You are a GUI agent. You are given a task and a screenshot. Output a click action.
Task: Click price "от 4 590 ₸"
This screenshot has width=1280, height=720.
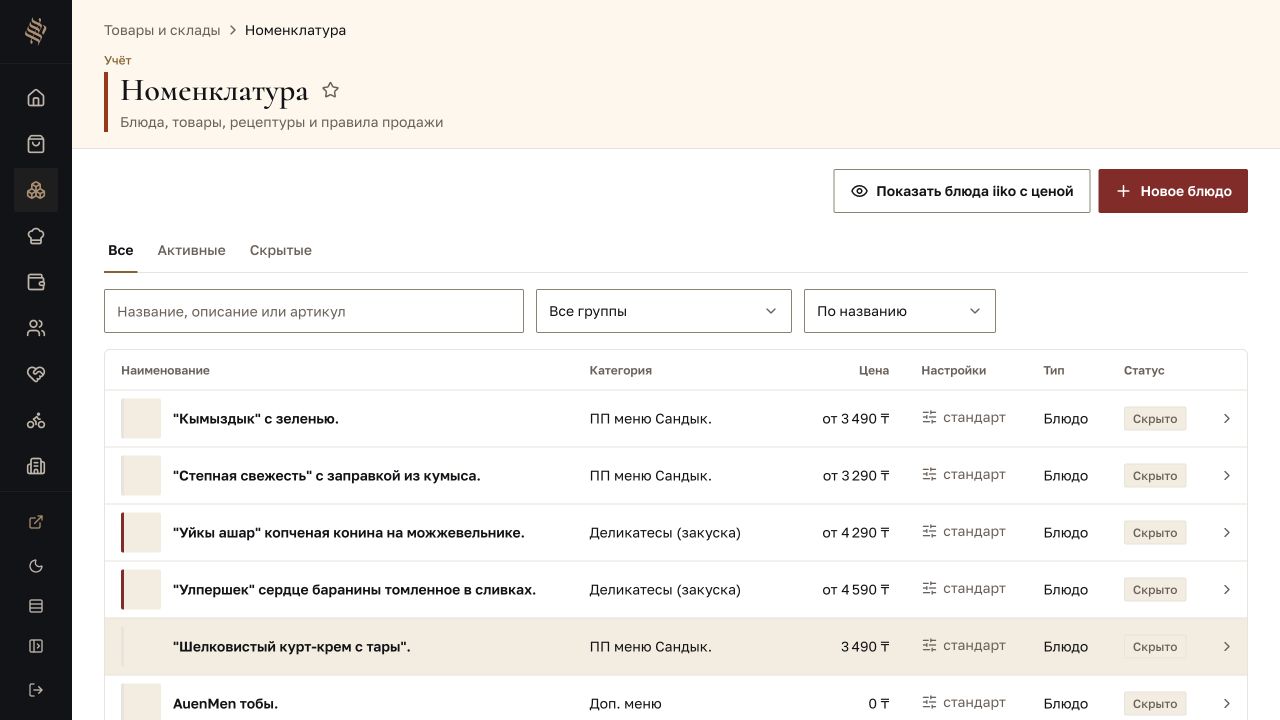click(856, 590)
